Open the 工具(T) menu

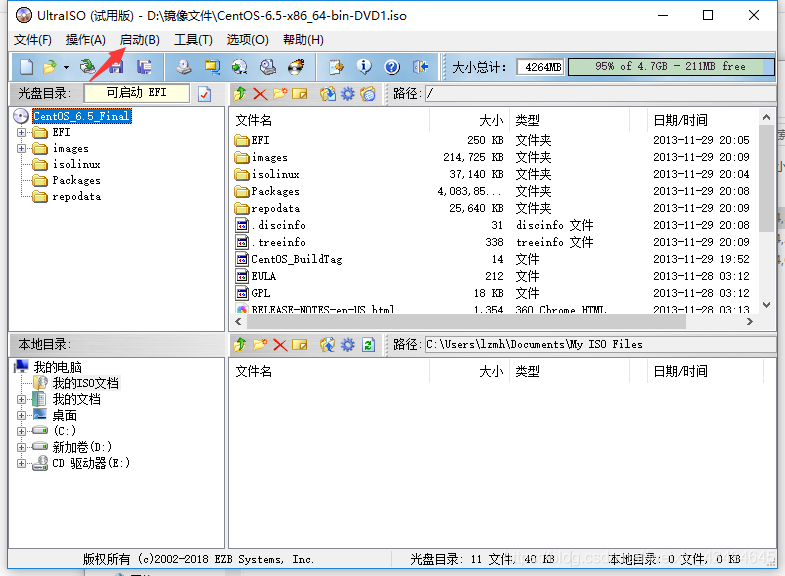coord(193,40)
